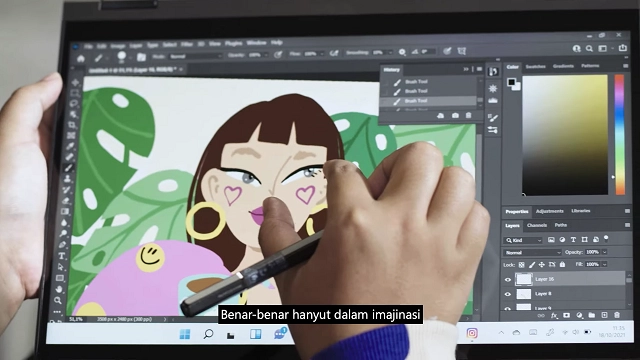Open the Window menu
640x360 pixels.
(256, 43)
